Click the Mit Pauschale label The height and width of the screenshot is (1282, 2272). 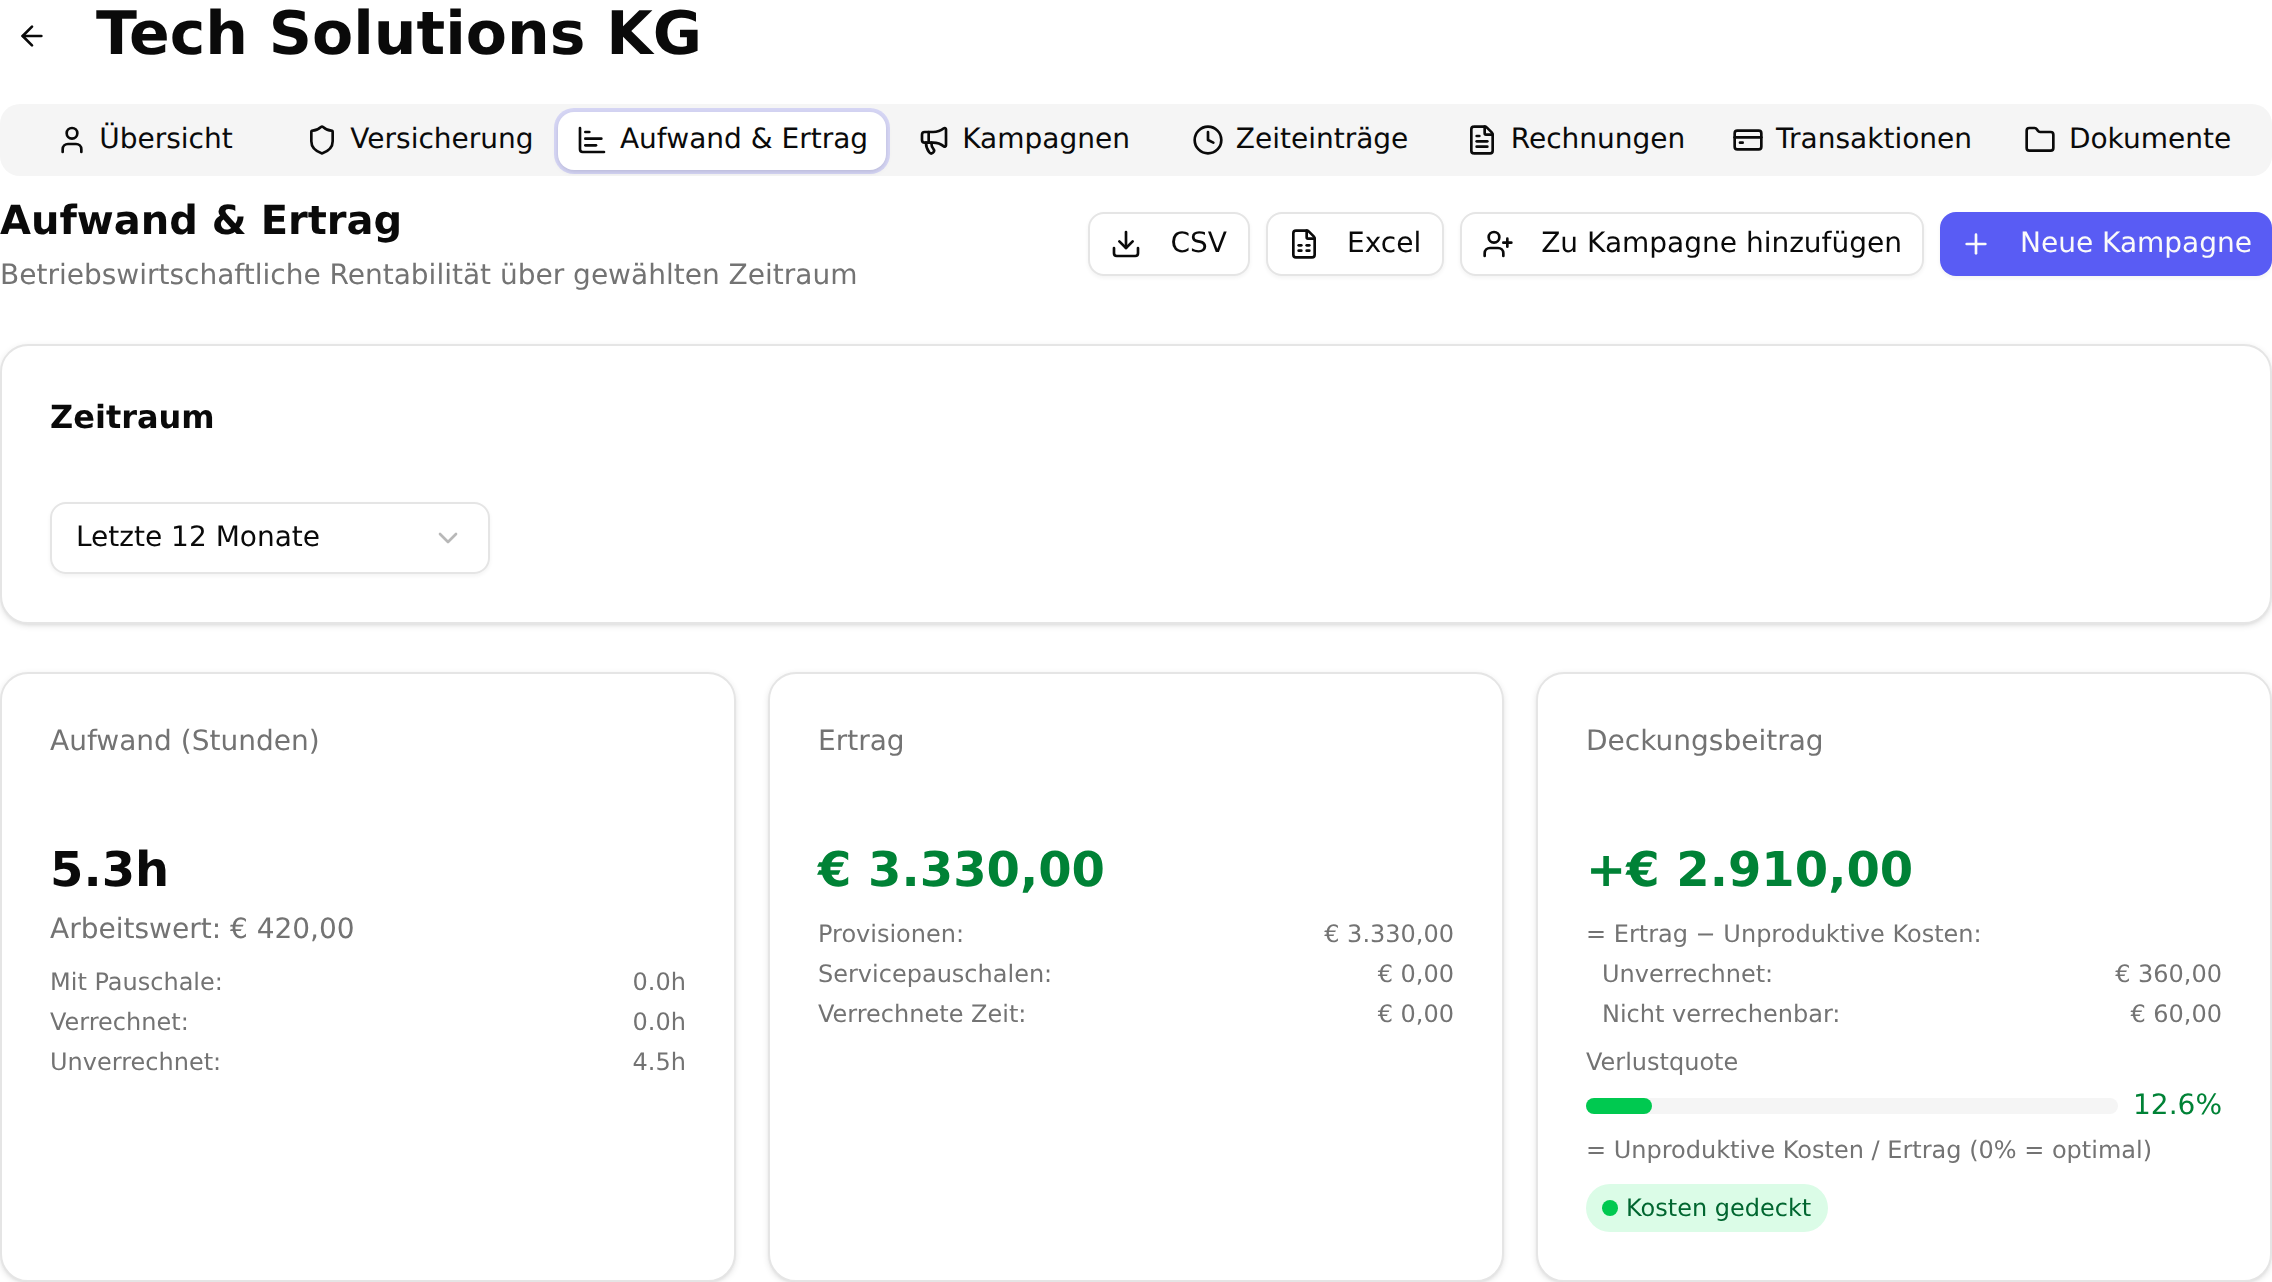136,982
